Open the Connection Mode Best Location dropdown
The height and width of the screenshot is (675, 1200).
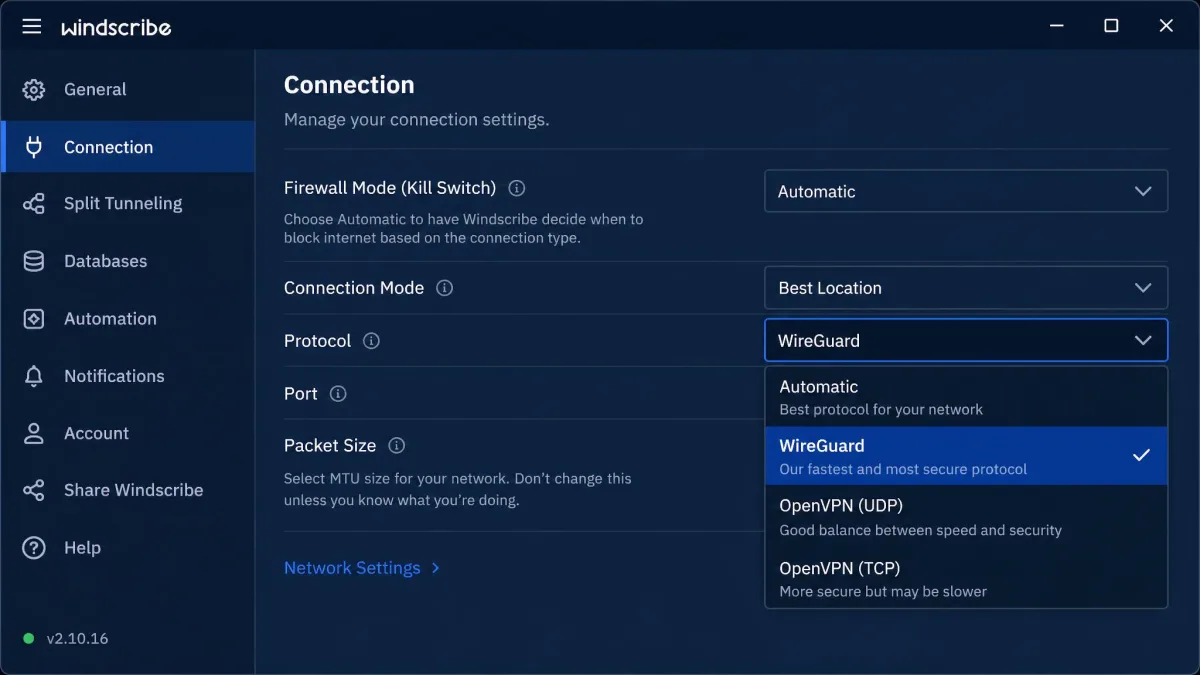tap(966, 288)
